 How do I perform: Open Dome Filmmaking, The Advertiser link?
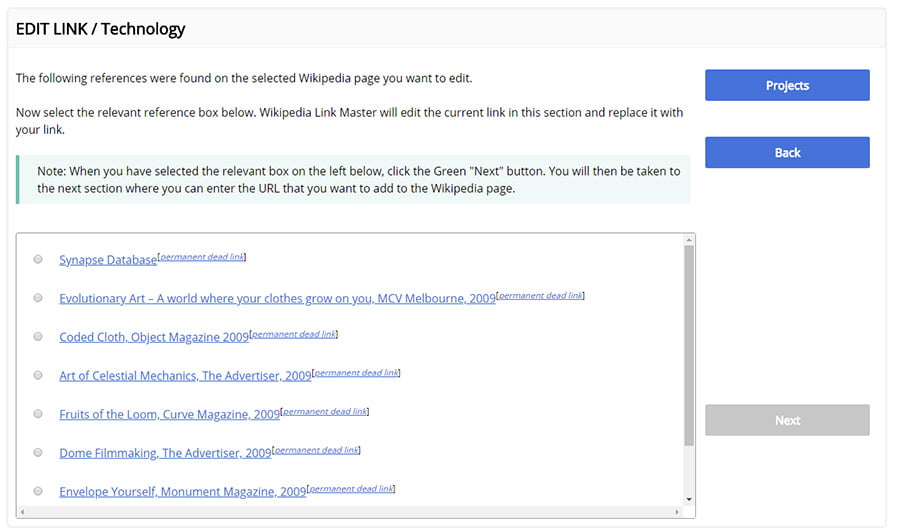165,453
